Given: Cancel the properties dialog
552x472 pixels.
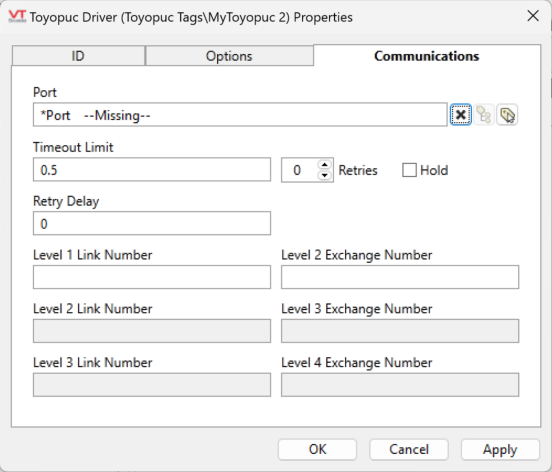Looking at the screenshot, I should [x=409, y=449].
